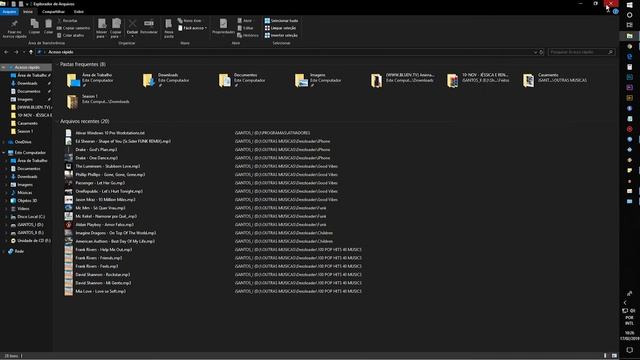
Task: Click Colar atalho in the ribbon
Action: pyautogui.click(x=71, y=35)
